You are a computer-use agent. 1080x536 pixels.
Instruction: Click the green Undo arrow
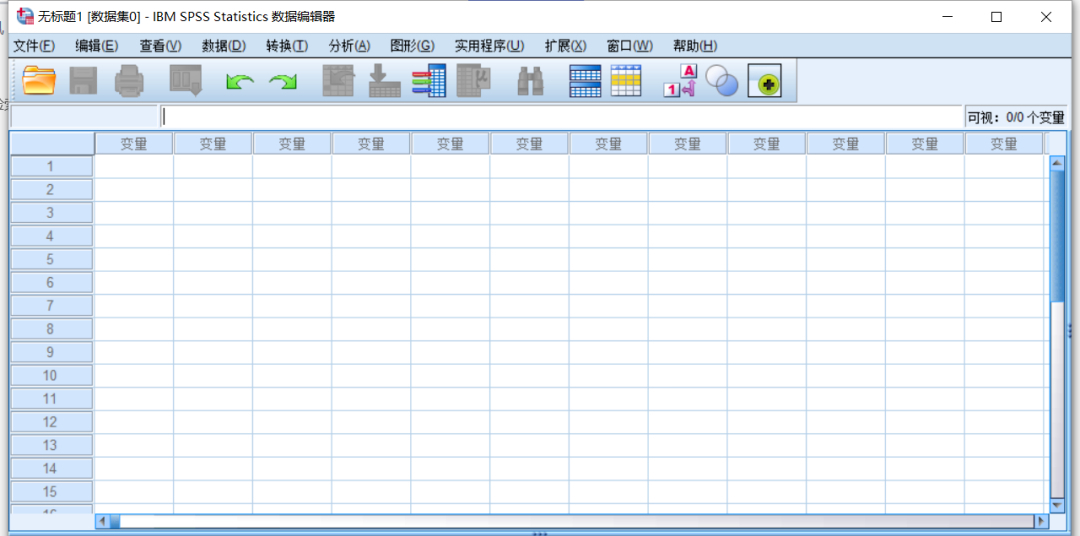pyautogui.click(x=240, y=82)
